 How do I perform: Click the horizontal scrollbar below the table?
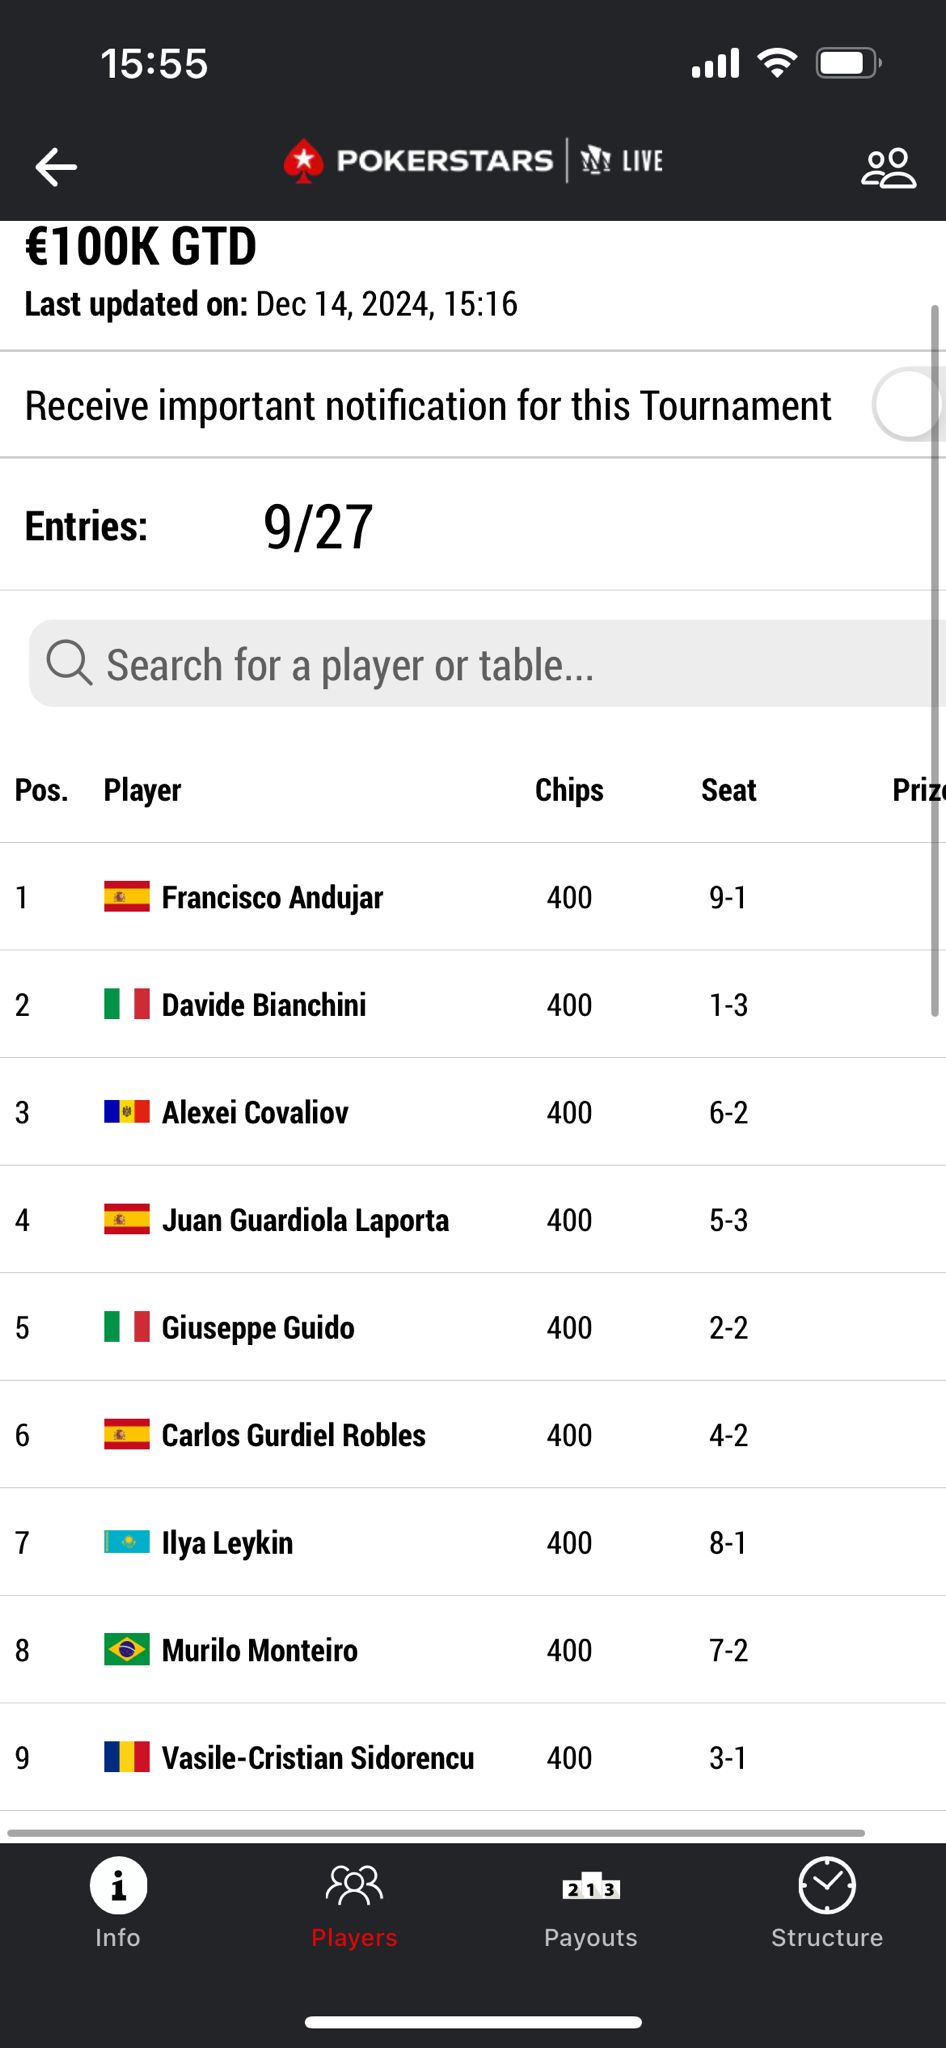[436, 1833]
